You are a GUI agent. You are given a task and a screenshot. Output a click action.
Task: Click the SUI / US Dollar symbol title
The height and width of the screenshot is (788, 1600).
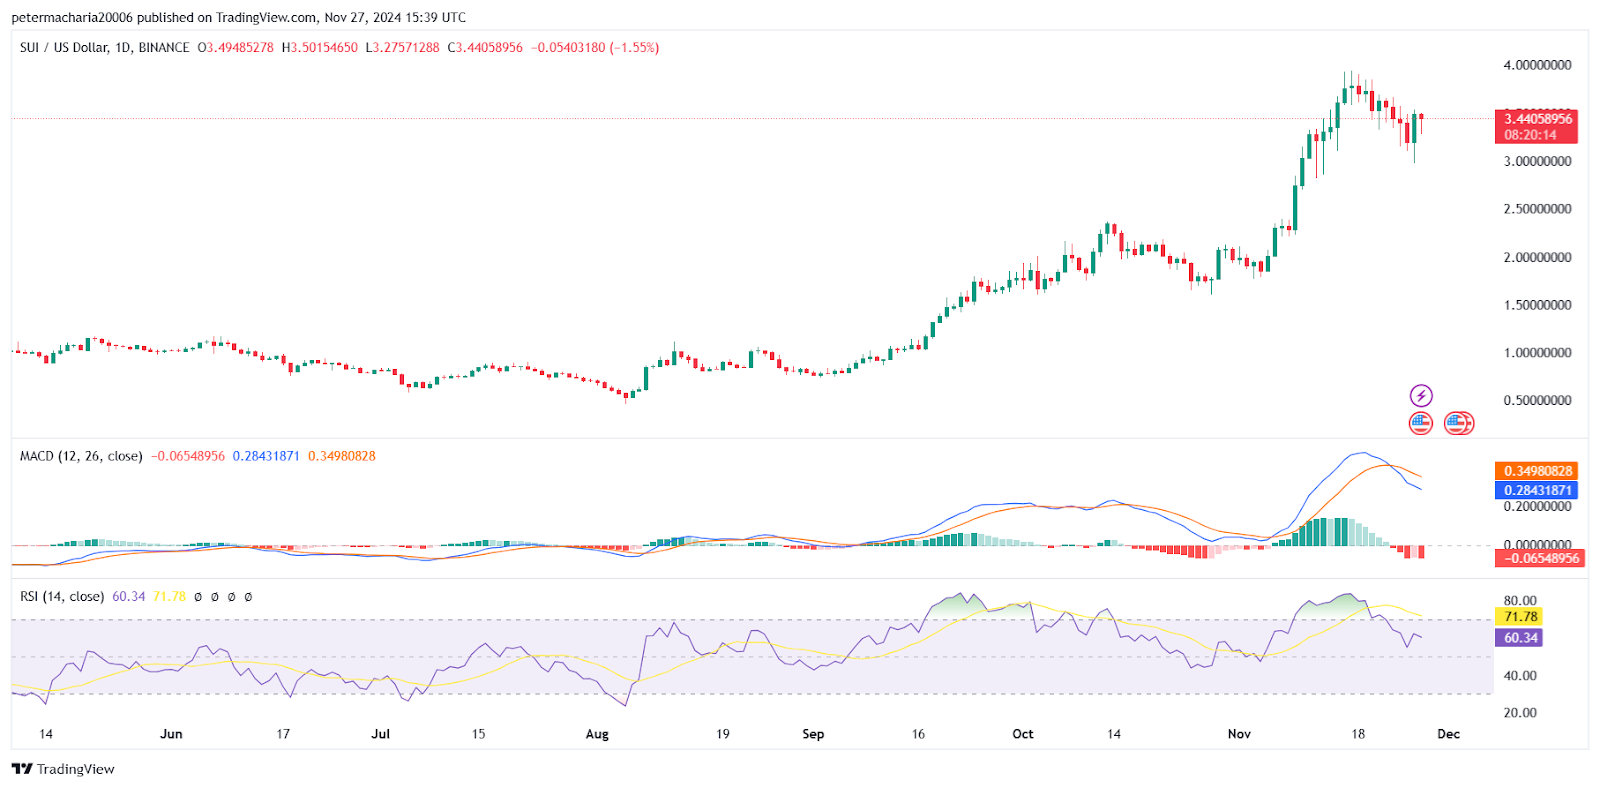(x=104, y=48)
